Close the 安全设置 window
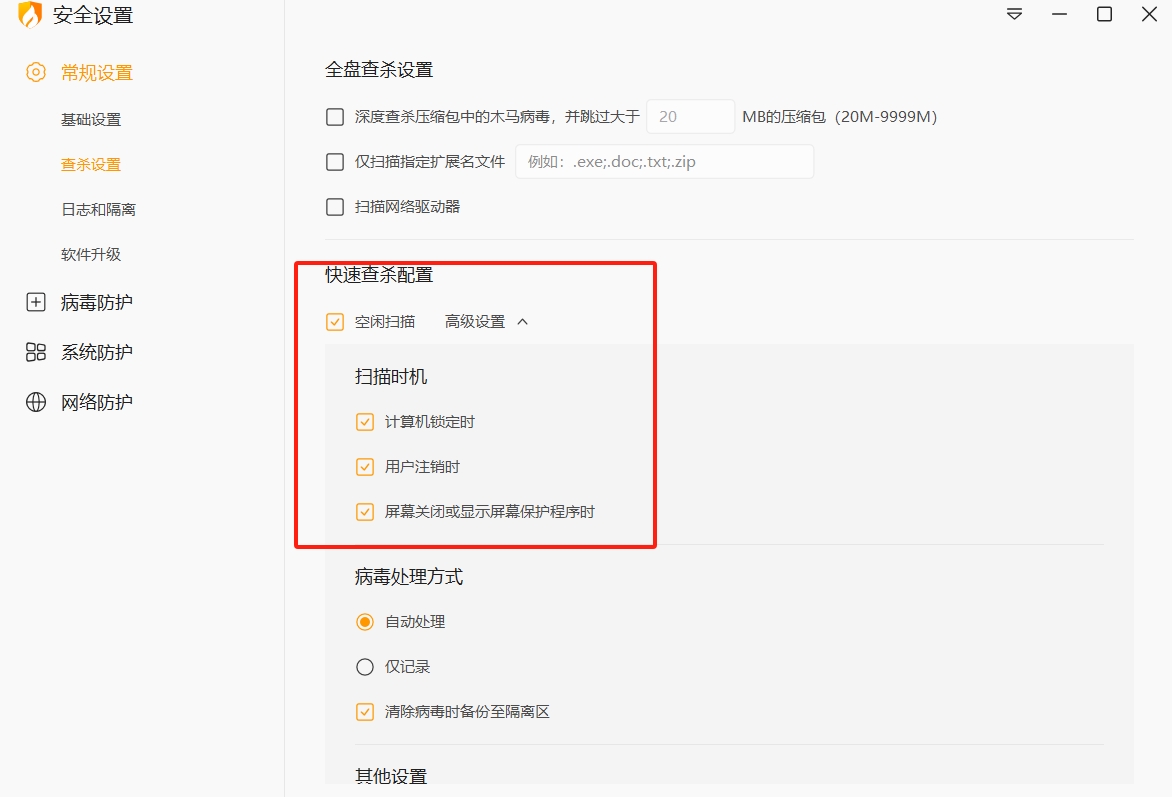The height and width of the screenshot is (797, 1172). click(x=1150, y=14)
